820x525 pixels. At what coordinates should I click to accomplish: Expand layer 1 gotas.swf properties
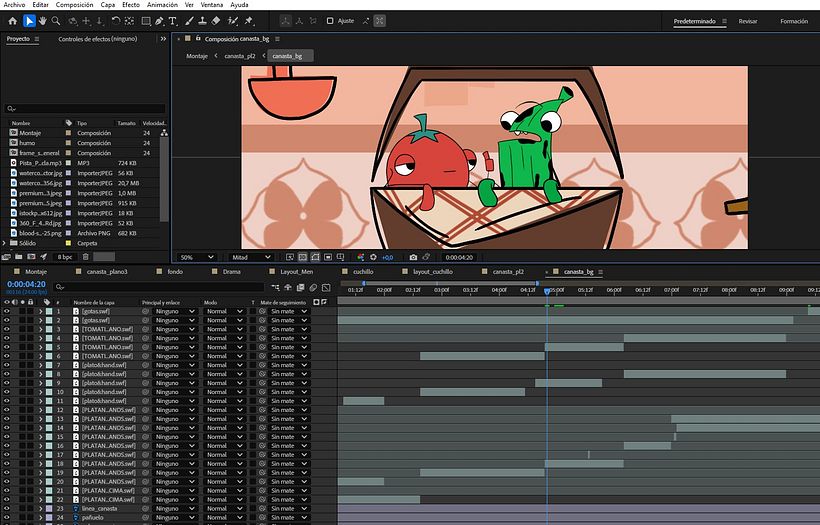point(40,311)
